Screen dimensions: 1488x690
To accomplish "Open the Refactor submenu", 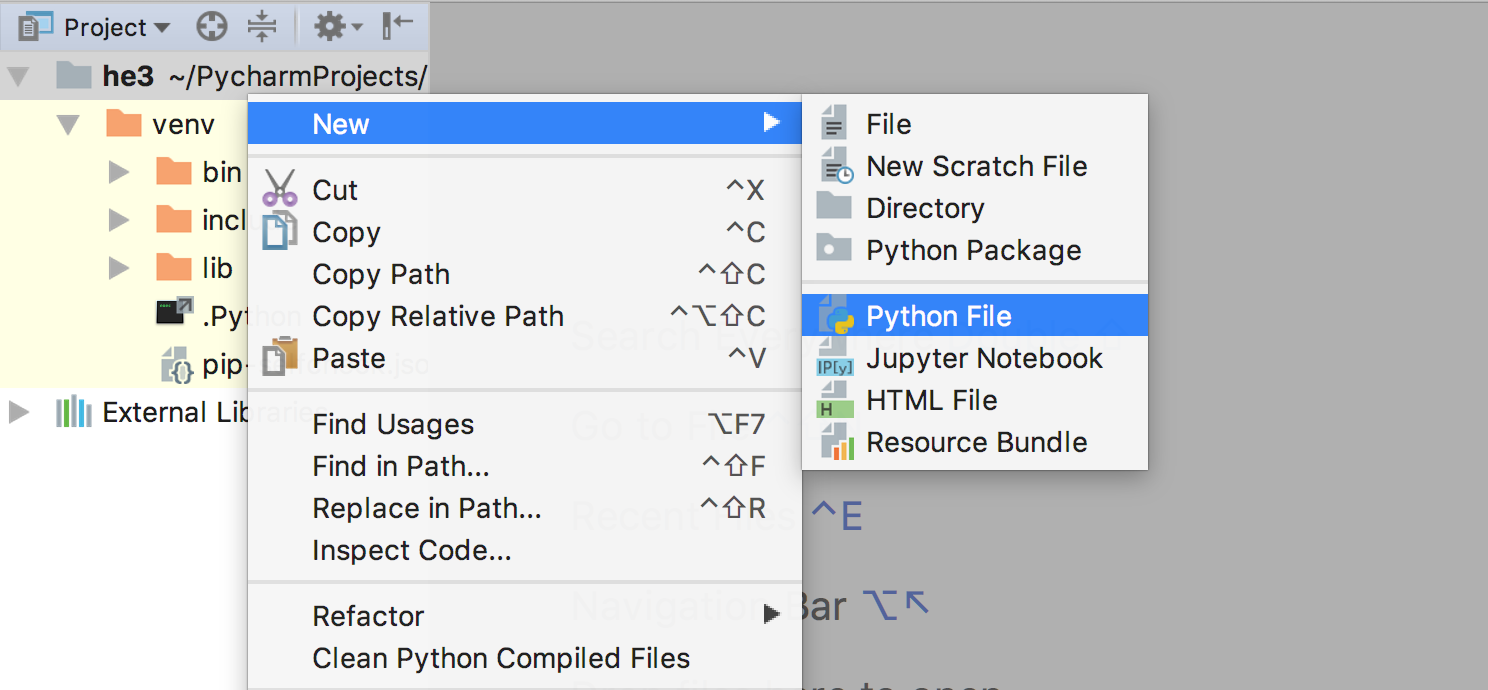I will tap(524, 616).
